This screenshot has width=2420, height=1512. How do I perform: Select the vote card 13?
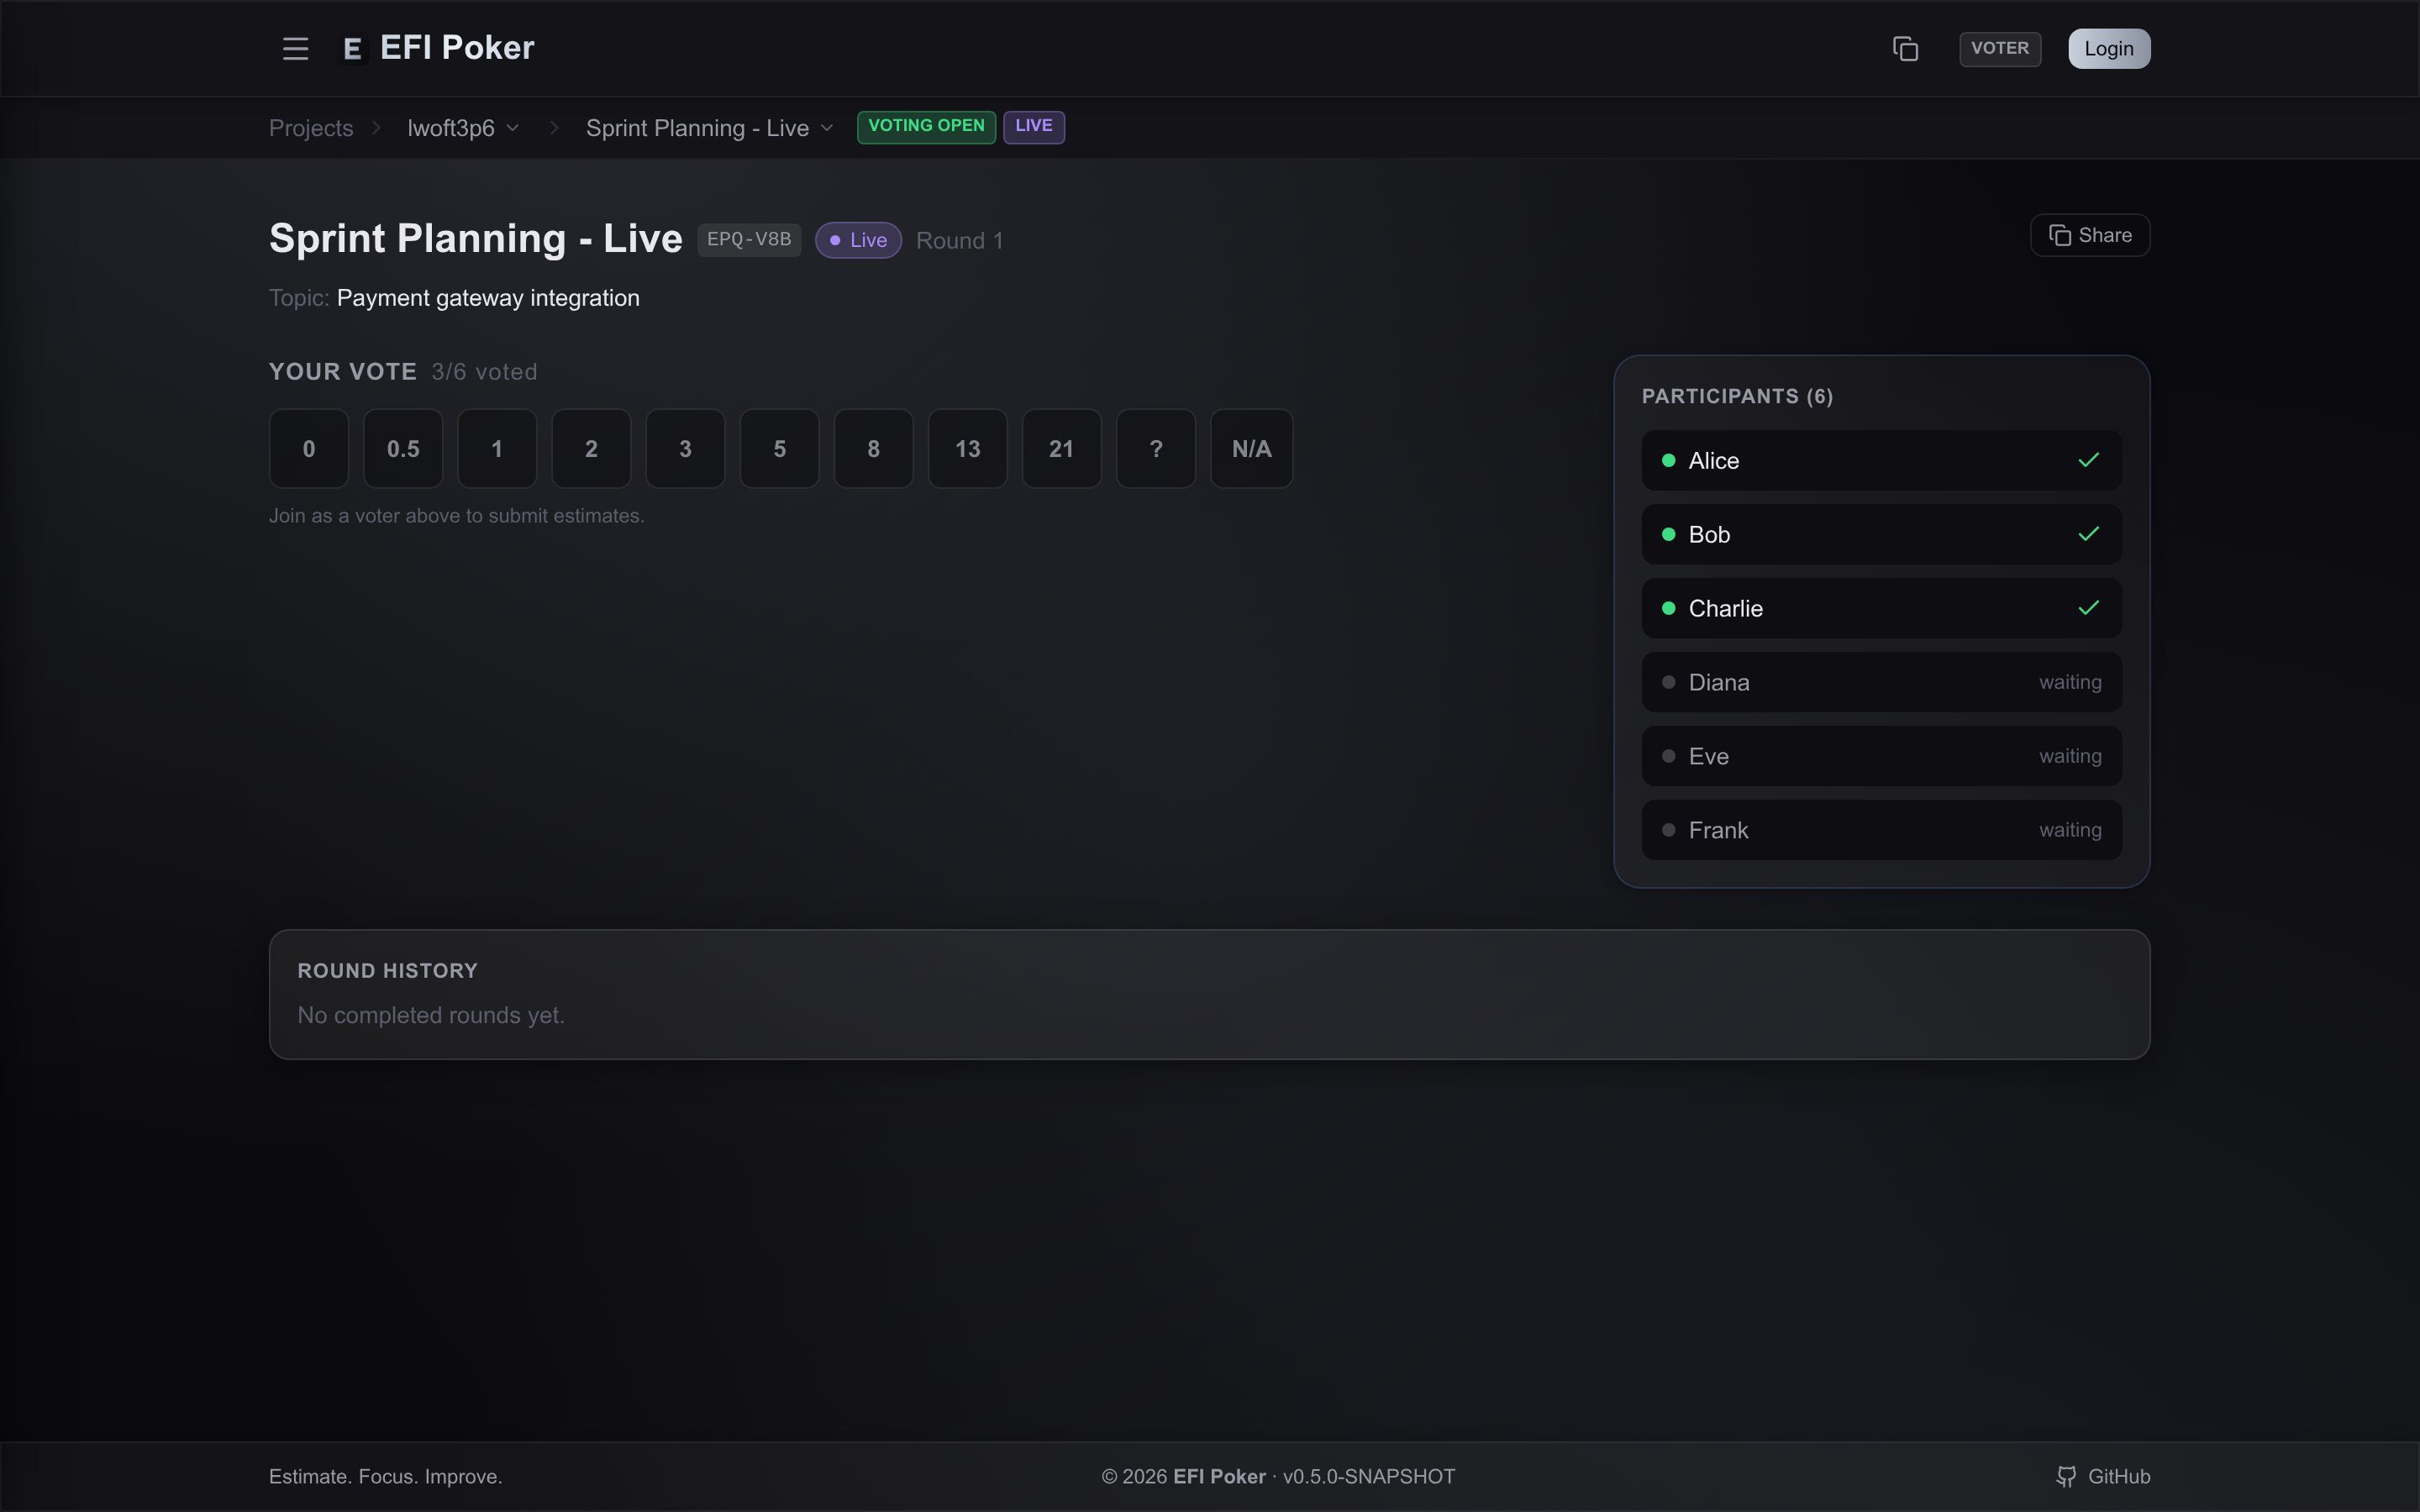967,448
